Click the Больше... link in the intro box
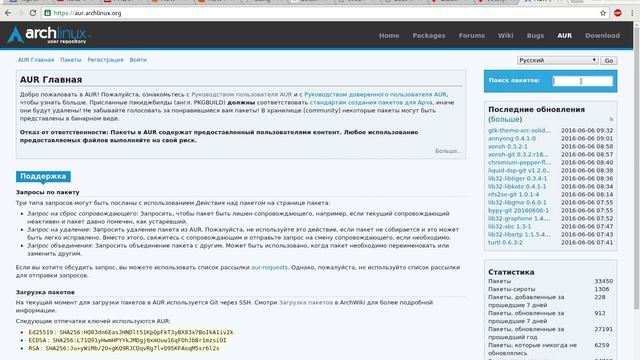The height and width of the screenshot is (360, 640). pyautogui.click(x=448, y=151)
